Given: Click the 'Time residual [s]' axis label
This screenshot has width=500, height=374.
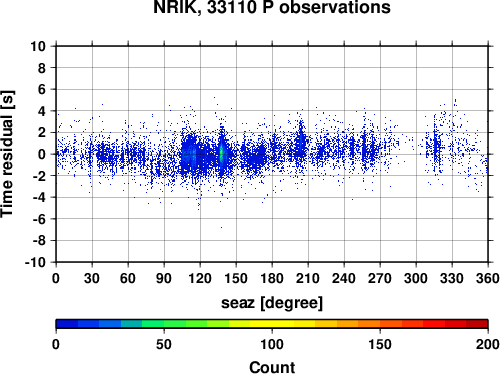Looking at the screenshot, I should pyautogui.click(x=7, y=154).
